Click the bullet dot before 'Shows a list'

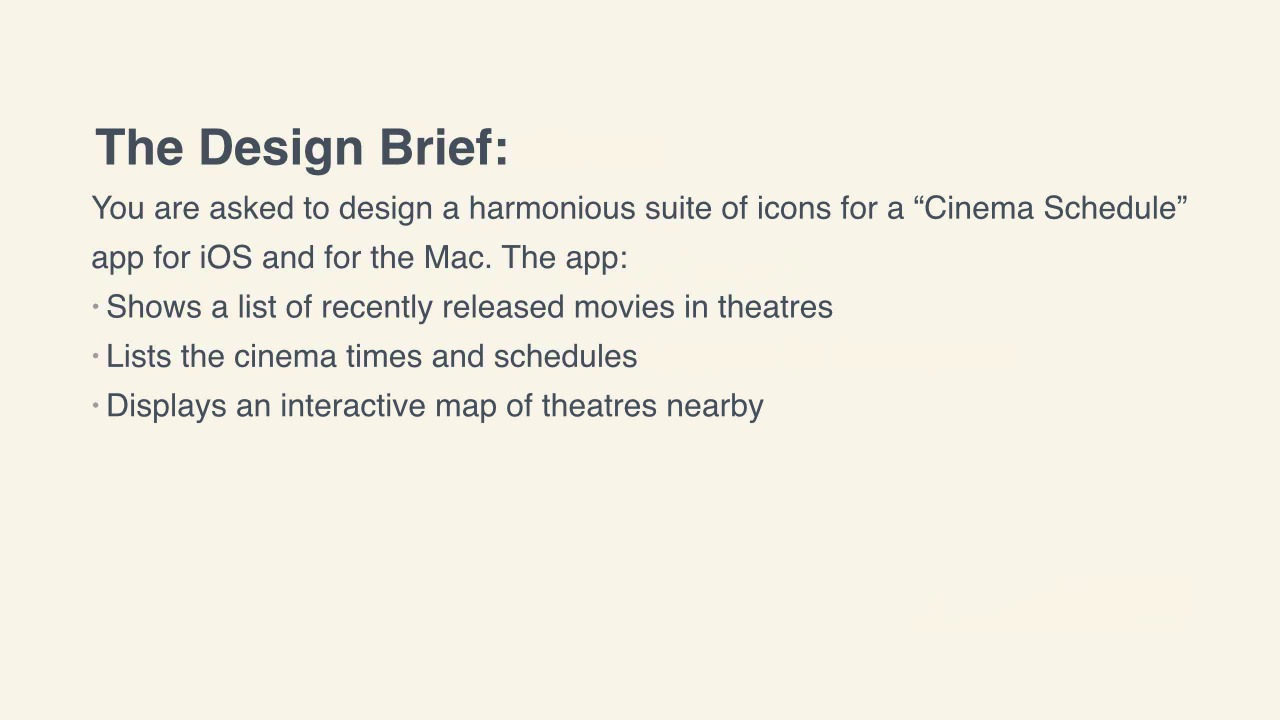coord(96,306)
